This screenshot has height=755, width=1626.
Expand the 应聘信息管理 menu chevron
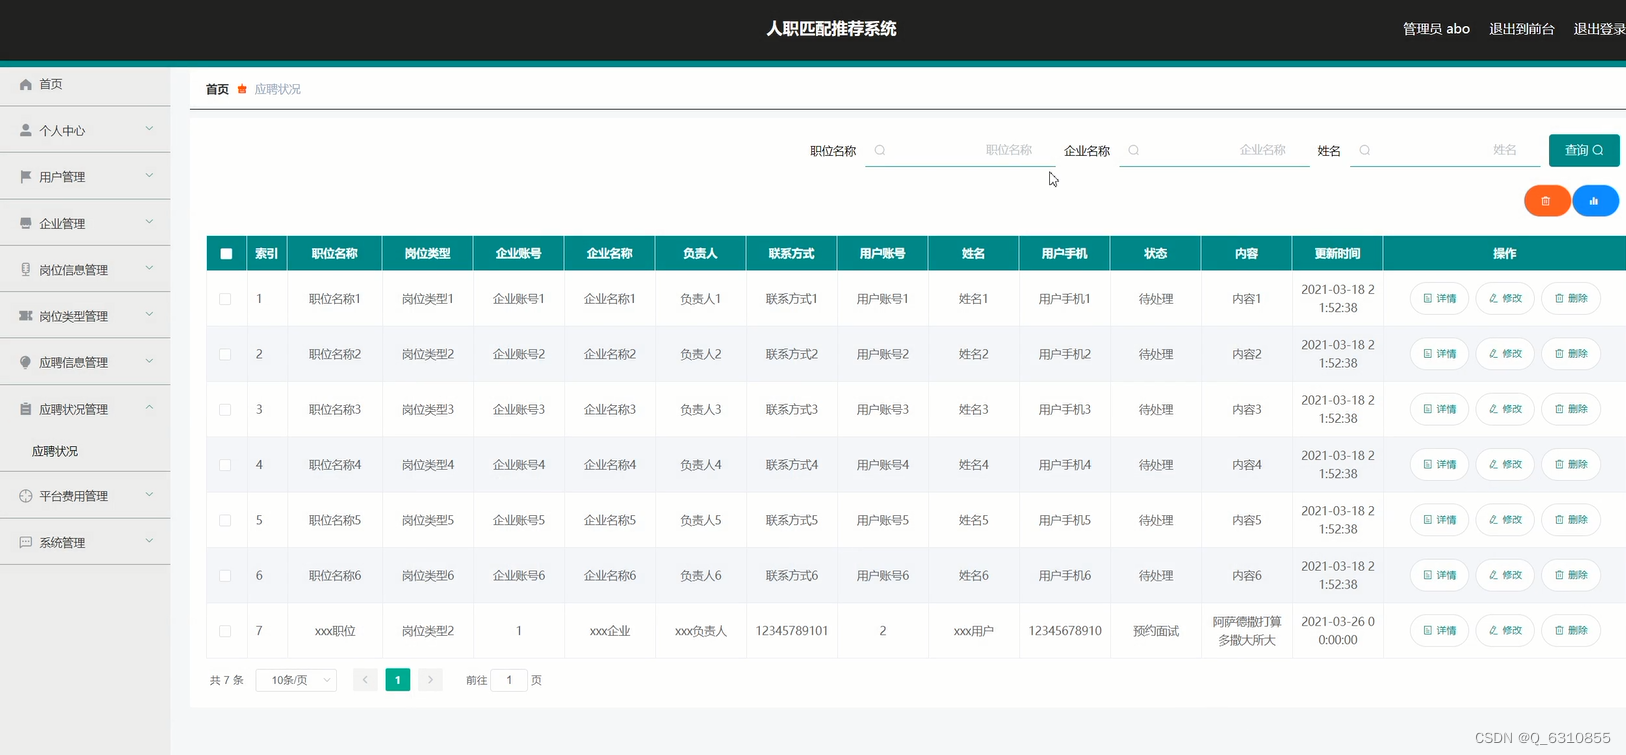149,361
